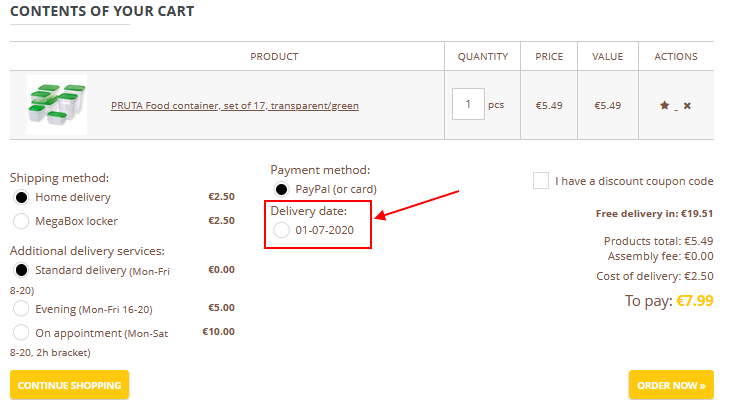Remove PRUTA item with the X icon

[x=687, y=105]
